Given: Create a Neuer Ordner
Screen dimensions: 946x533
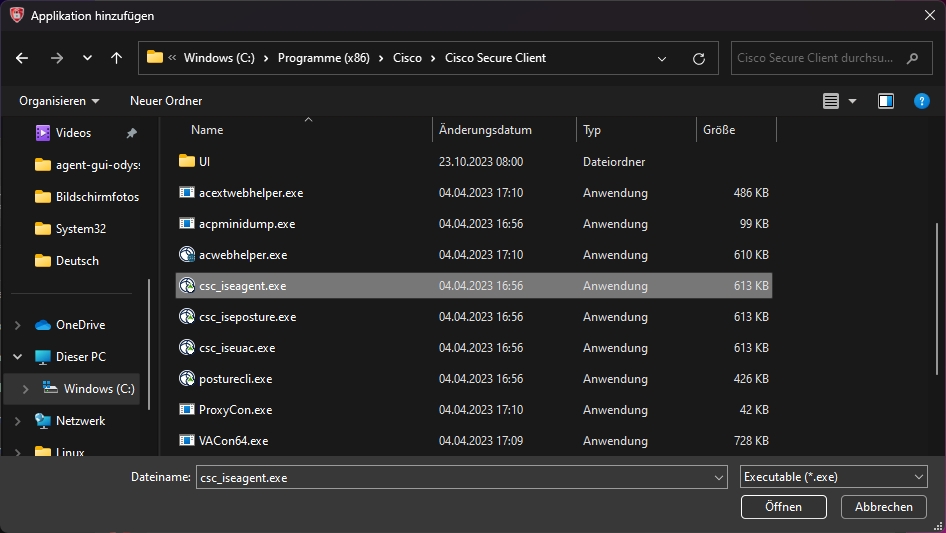Looking at the screenshot, I should pyautogui.click(x=166, y=101).
